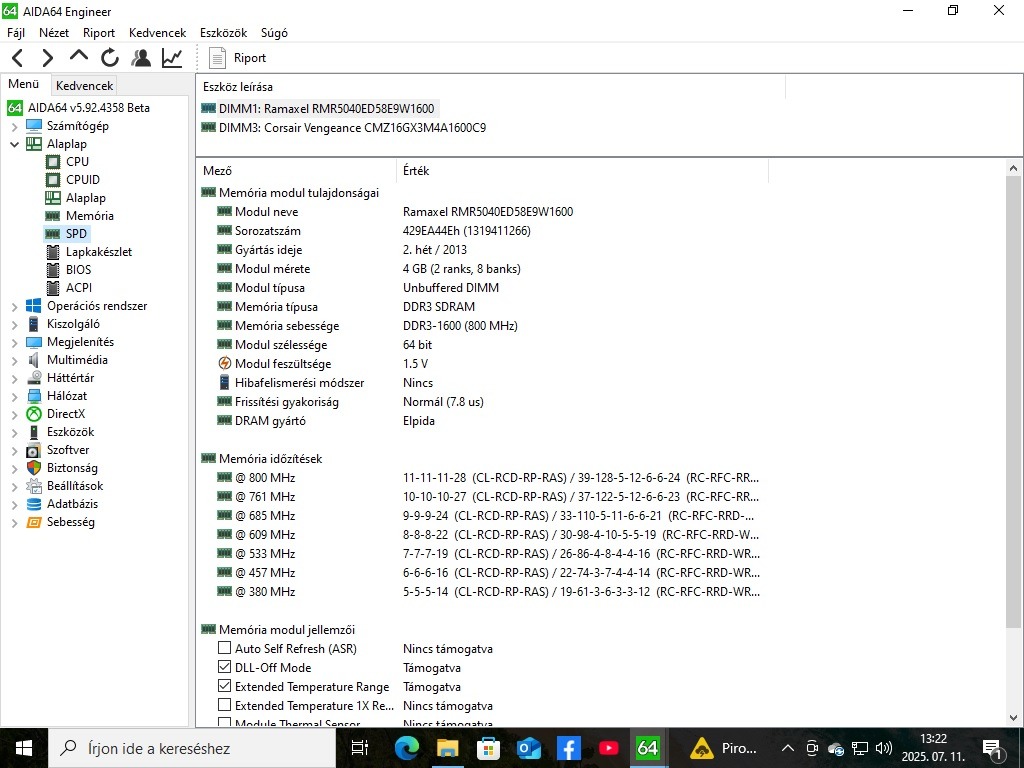This screenshot has height=768, width=1024.
Task: Open Microsoft Store from the taskbar
Action: coord(488,748)
